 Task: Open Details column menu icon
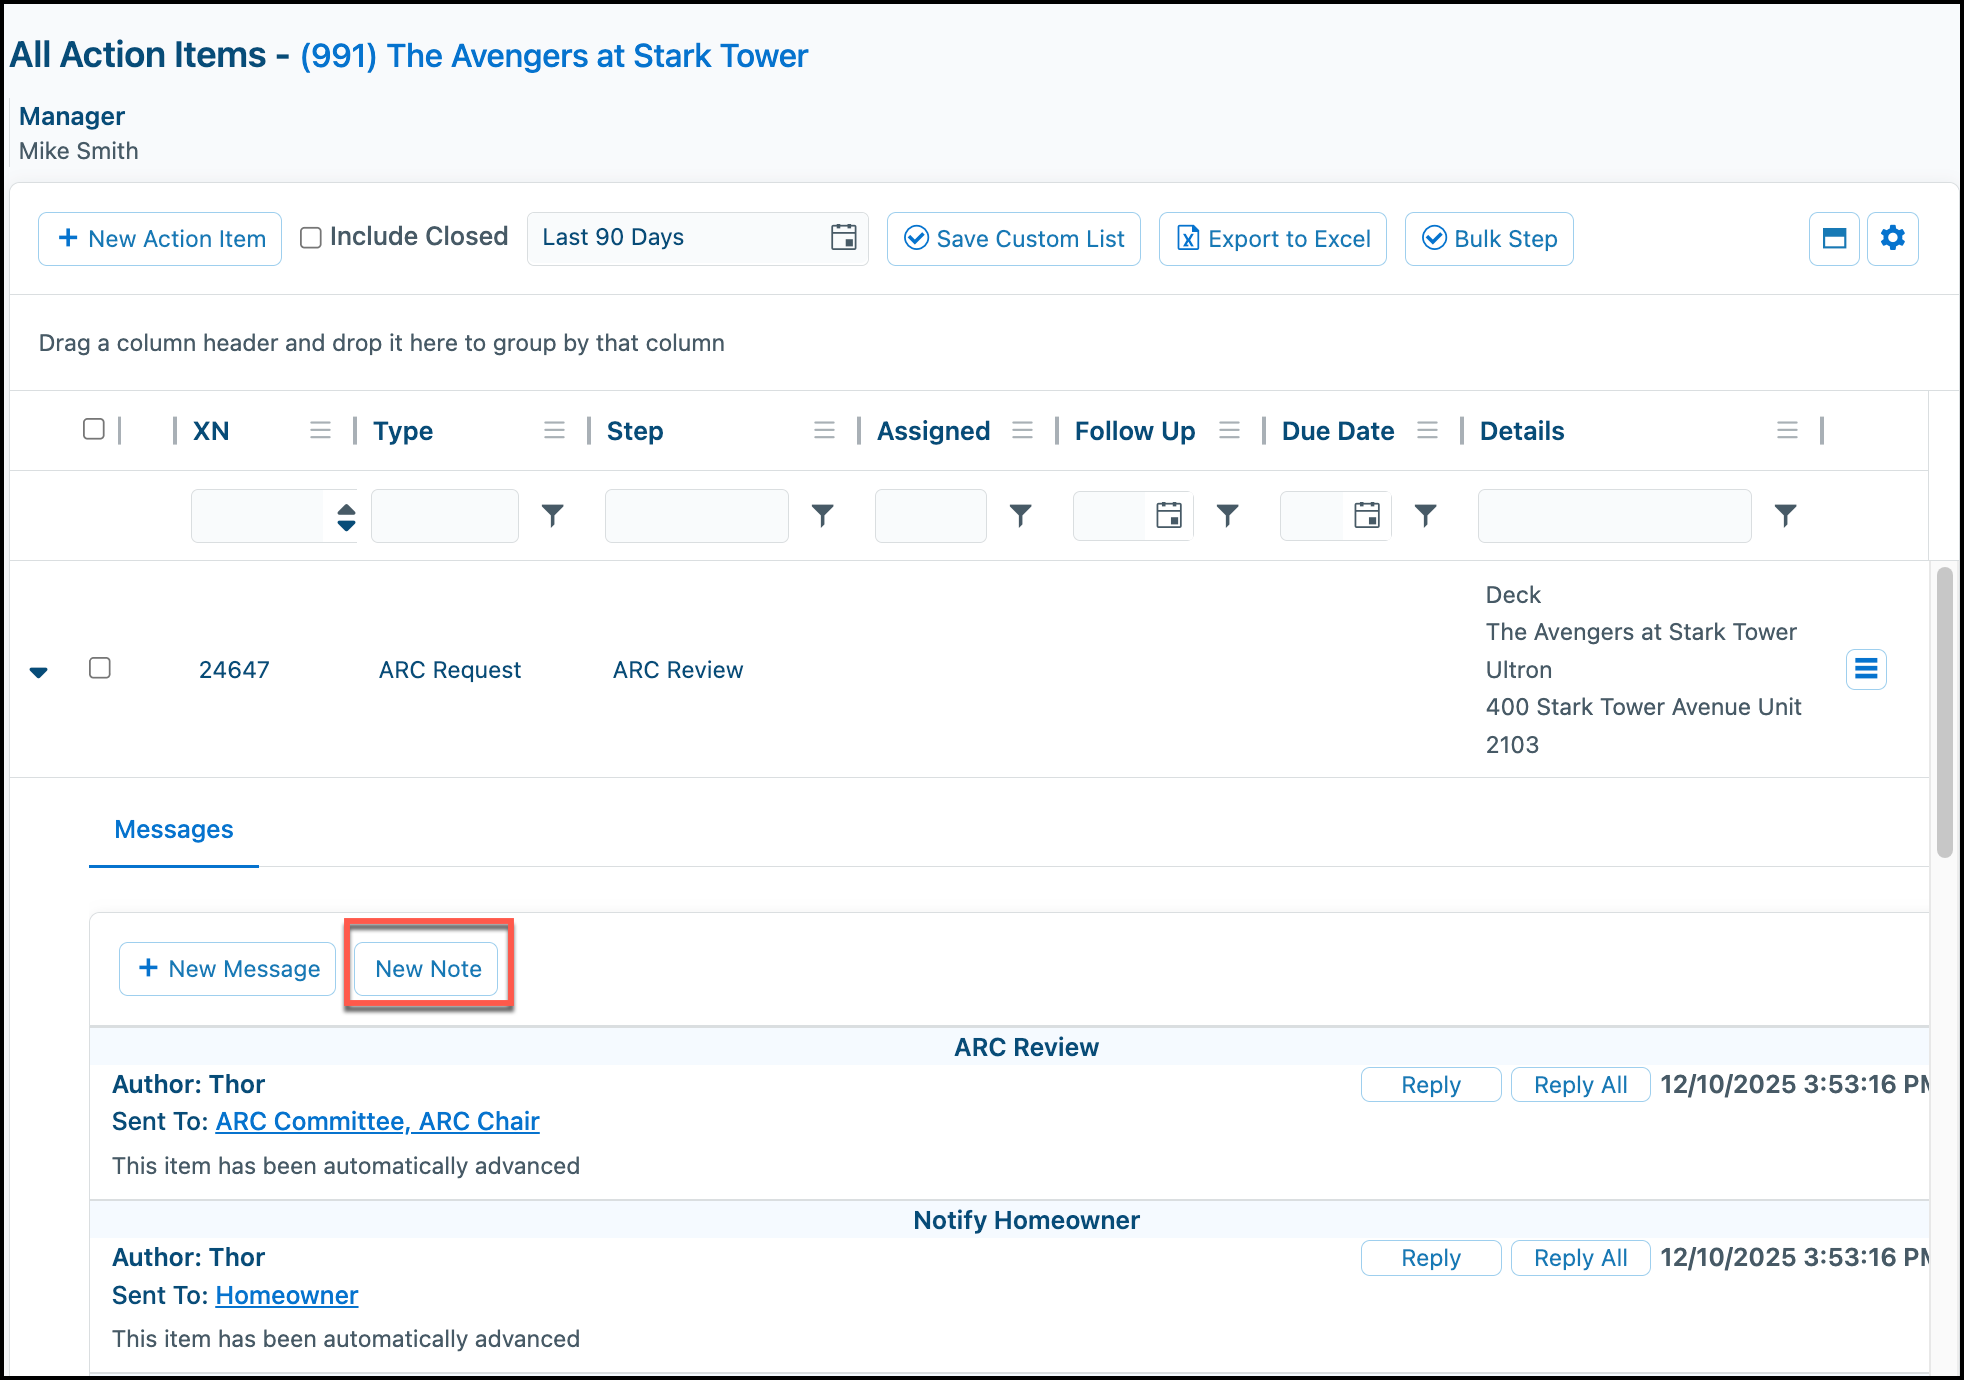click(1787, 430)
